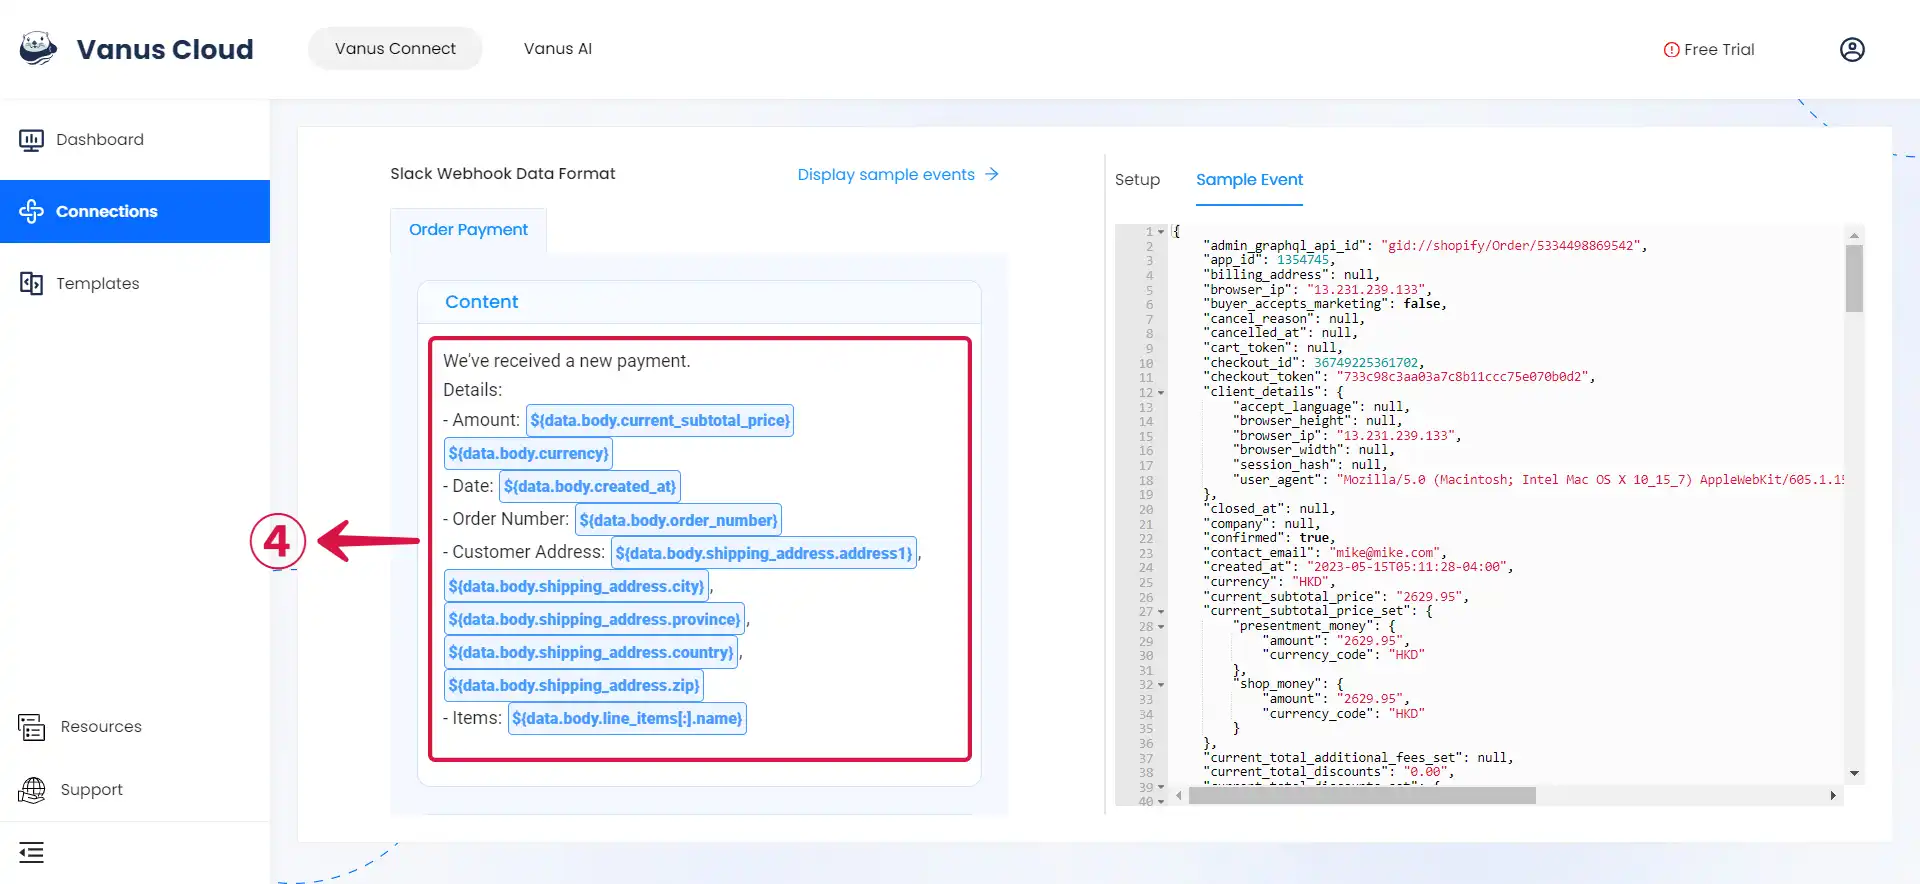Screen dimensions: 1920x884
Task: Click the Free Trial warning icon
Action: point(1671,50)
